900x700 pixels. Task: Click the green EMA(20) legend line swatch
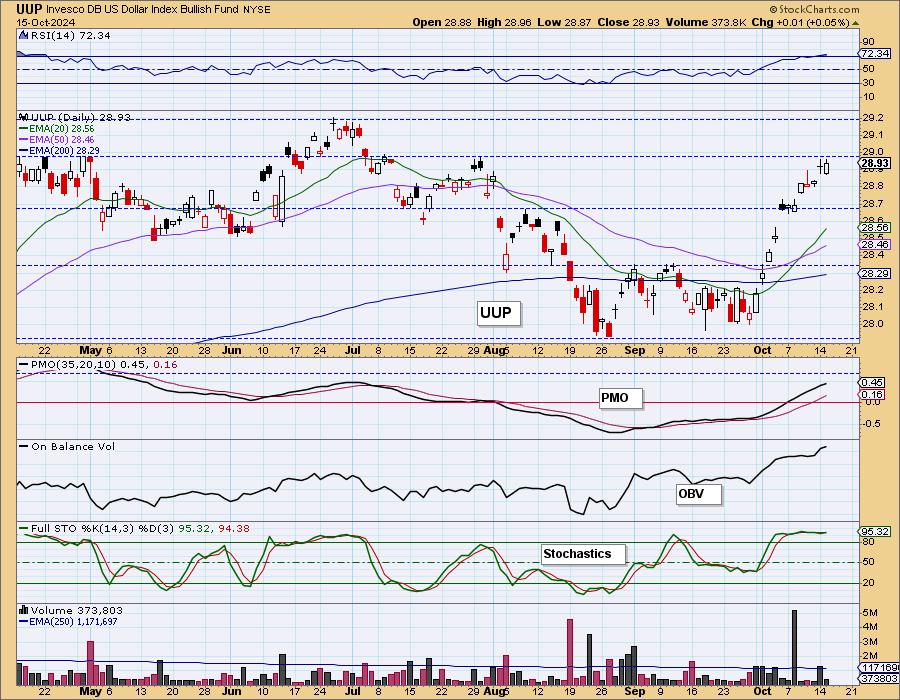24,129
